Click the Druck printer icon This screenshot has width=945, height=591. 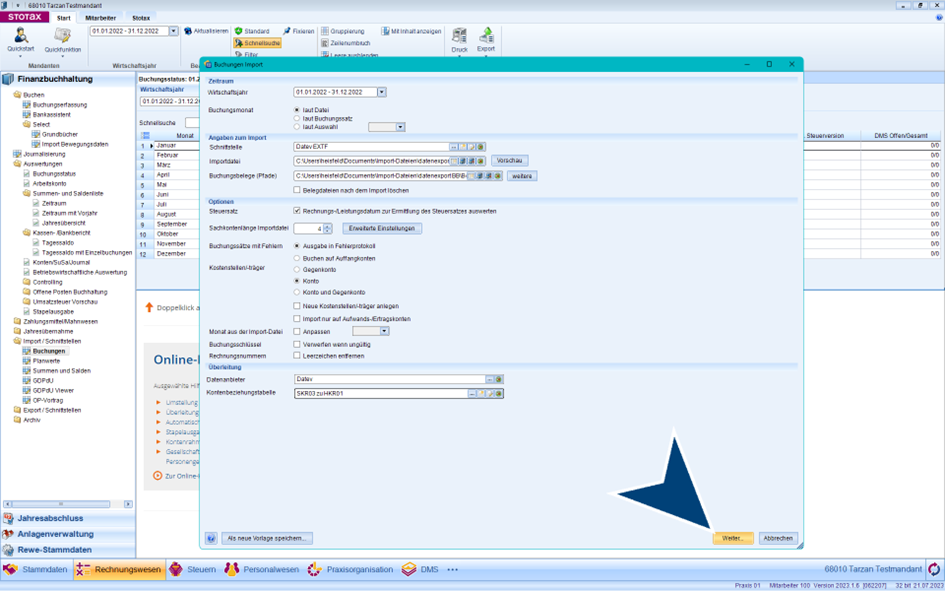point(459,36)
